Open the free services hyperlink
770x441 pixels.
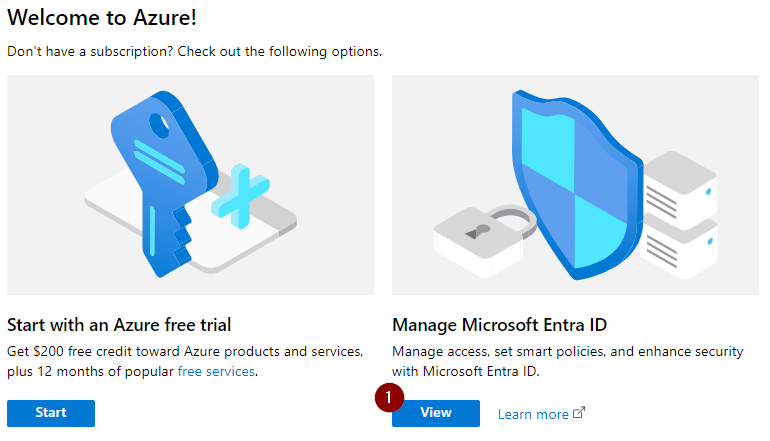click(216, 371)
